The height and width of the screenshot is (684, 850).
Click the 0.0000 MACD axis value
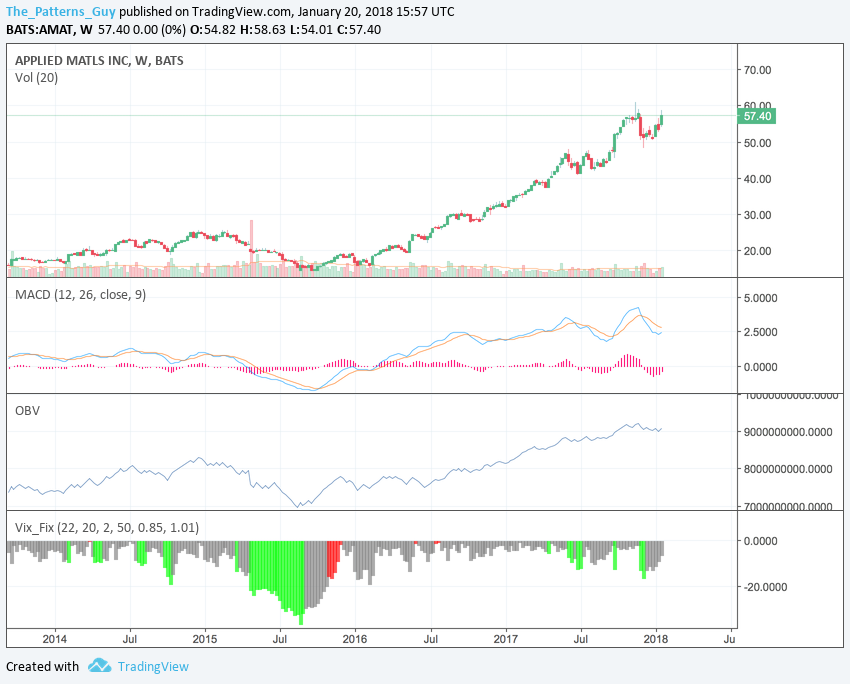760,367
